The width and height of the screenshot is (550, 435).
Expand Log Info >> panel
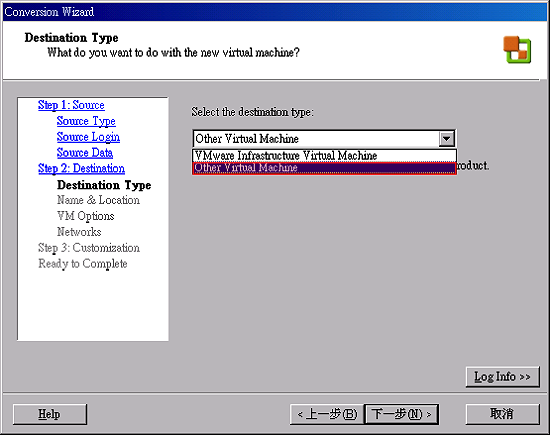502,377
